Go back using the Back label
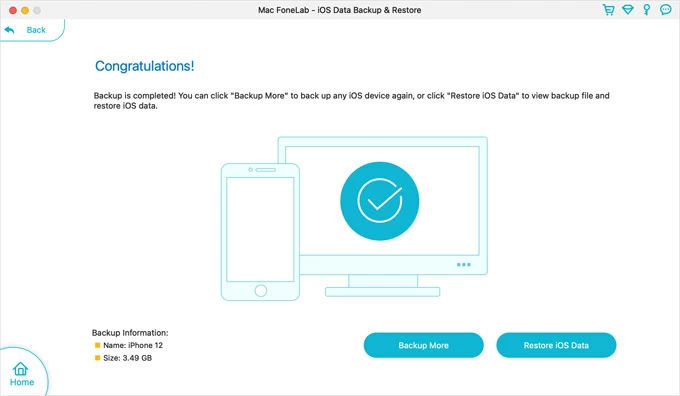Screen dimensions: 680x396 coord(36,30)
